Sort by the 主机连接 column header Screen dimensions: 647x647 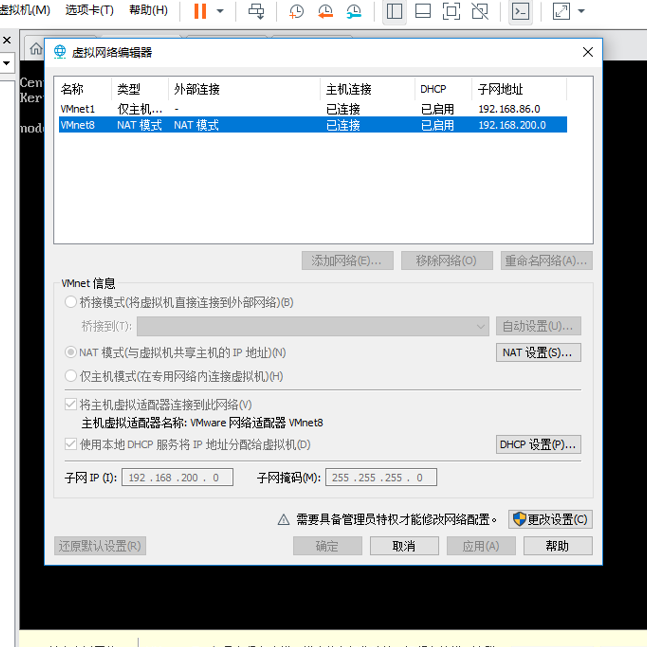pyautogui.click(x=368, y=89)
